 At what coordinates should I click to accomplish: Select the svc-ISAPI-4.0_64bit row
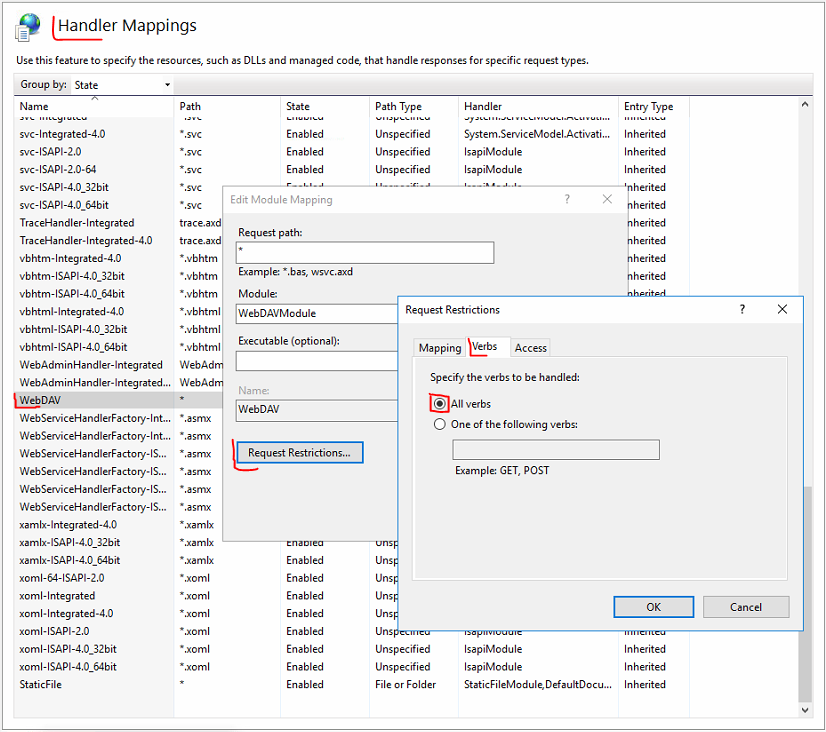coord(64,205)
